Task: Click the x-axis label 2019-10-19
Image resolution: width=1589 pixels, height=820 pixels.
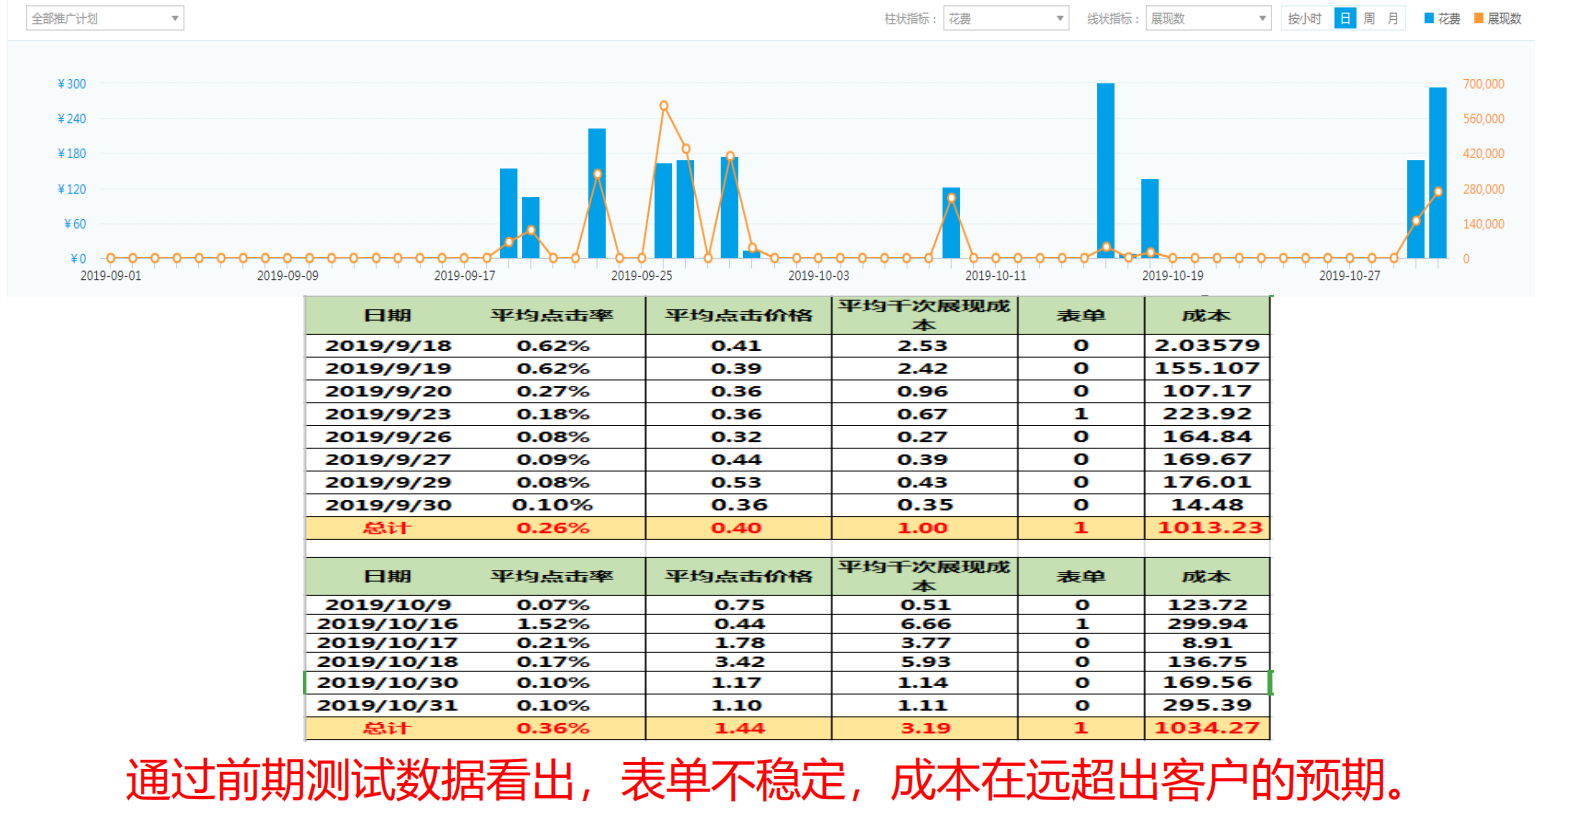Action: click(x=1173, y=276)
